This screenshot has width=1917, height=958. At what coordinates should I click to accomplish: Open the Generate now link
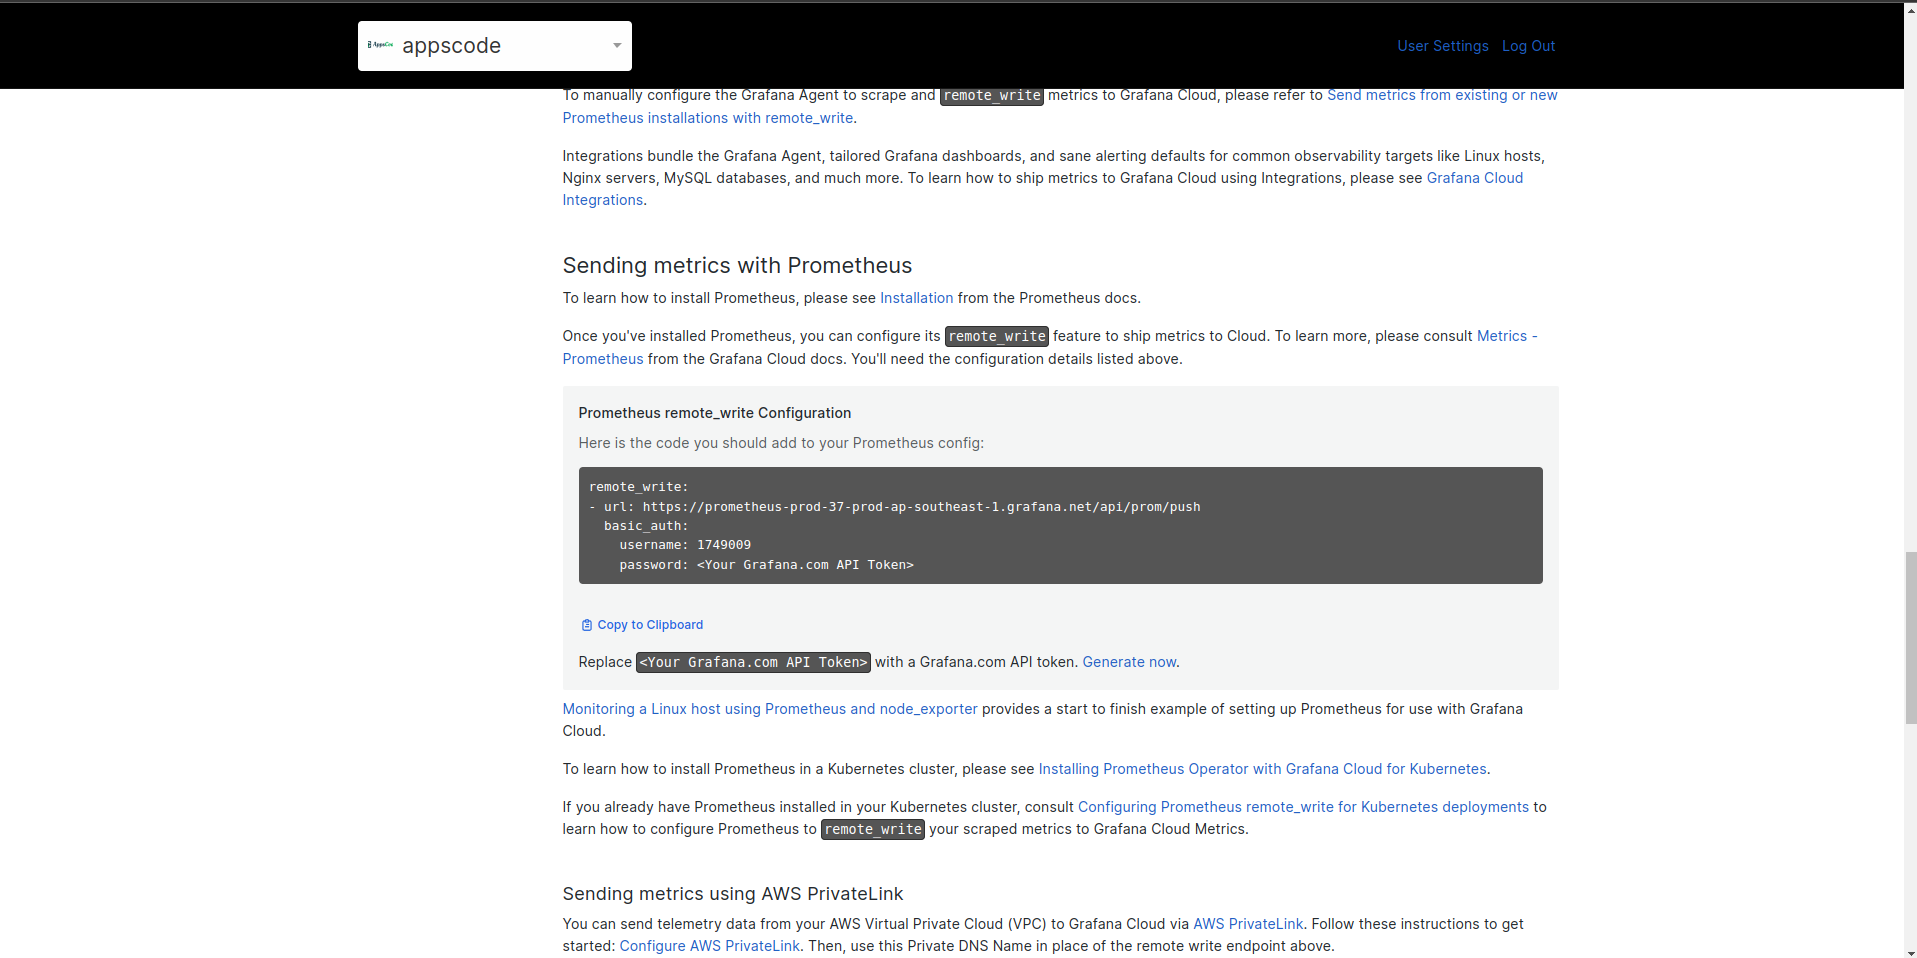(1129, 662)
